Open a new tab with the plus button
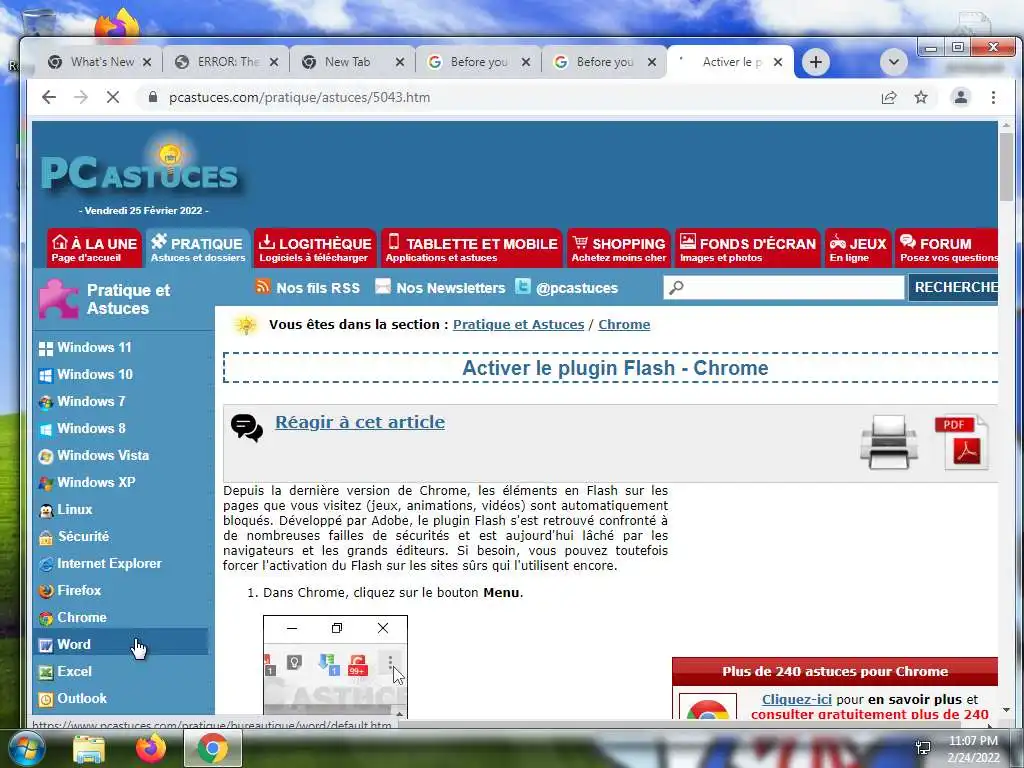This screenshot has height=768, width=1024. pyautogui.click(x=816, y=62)
